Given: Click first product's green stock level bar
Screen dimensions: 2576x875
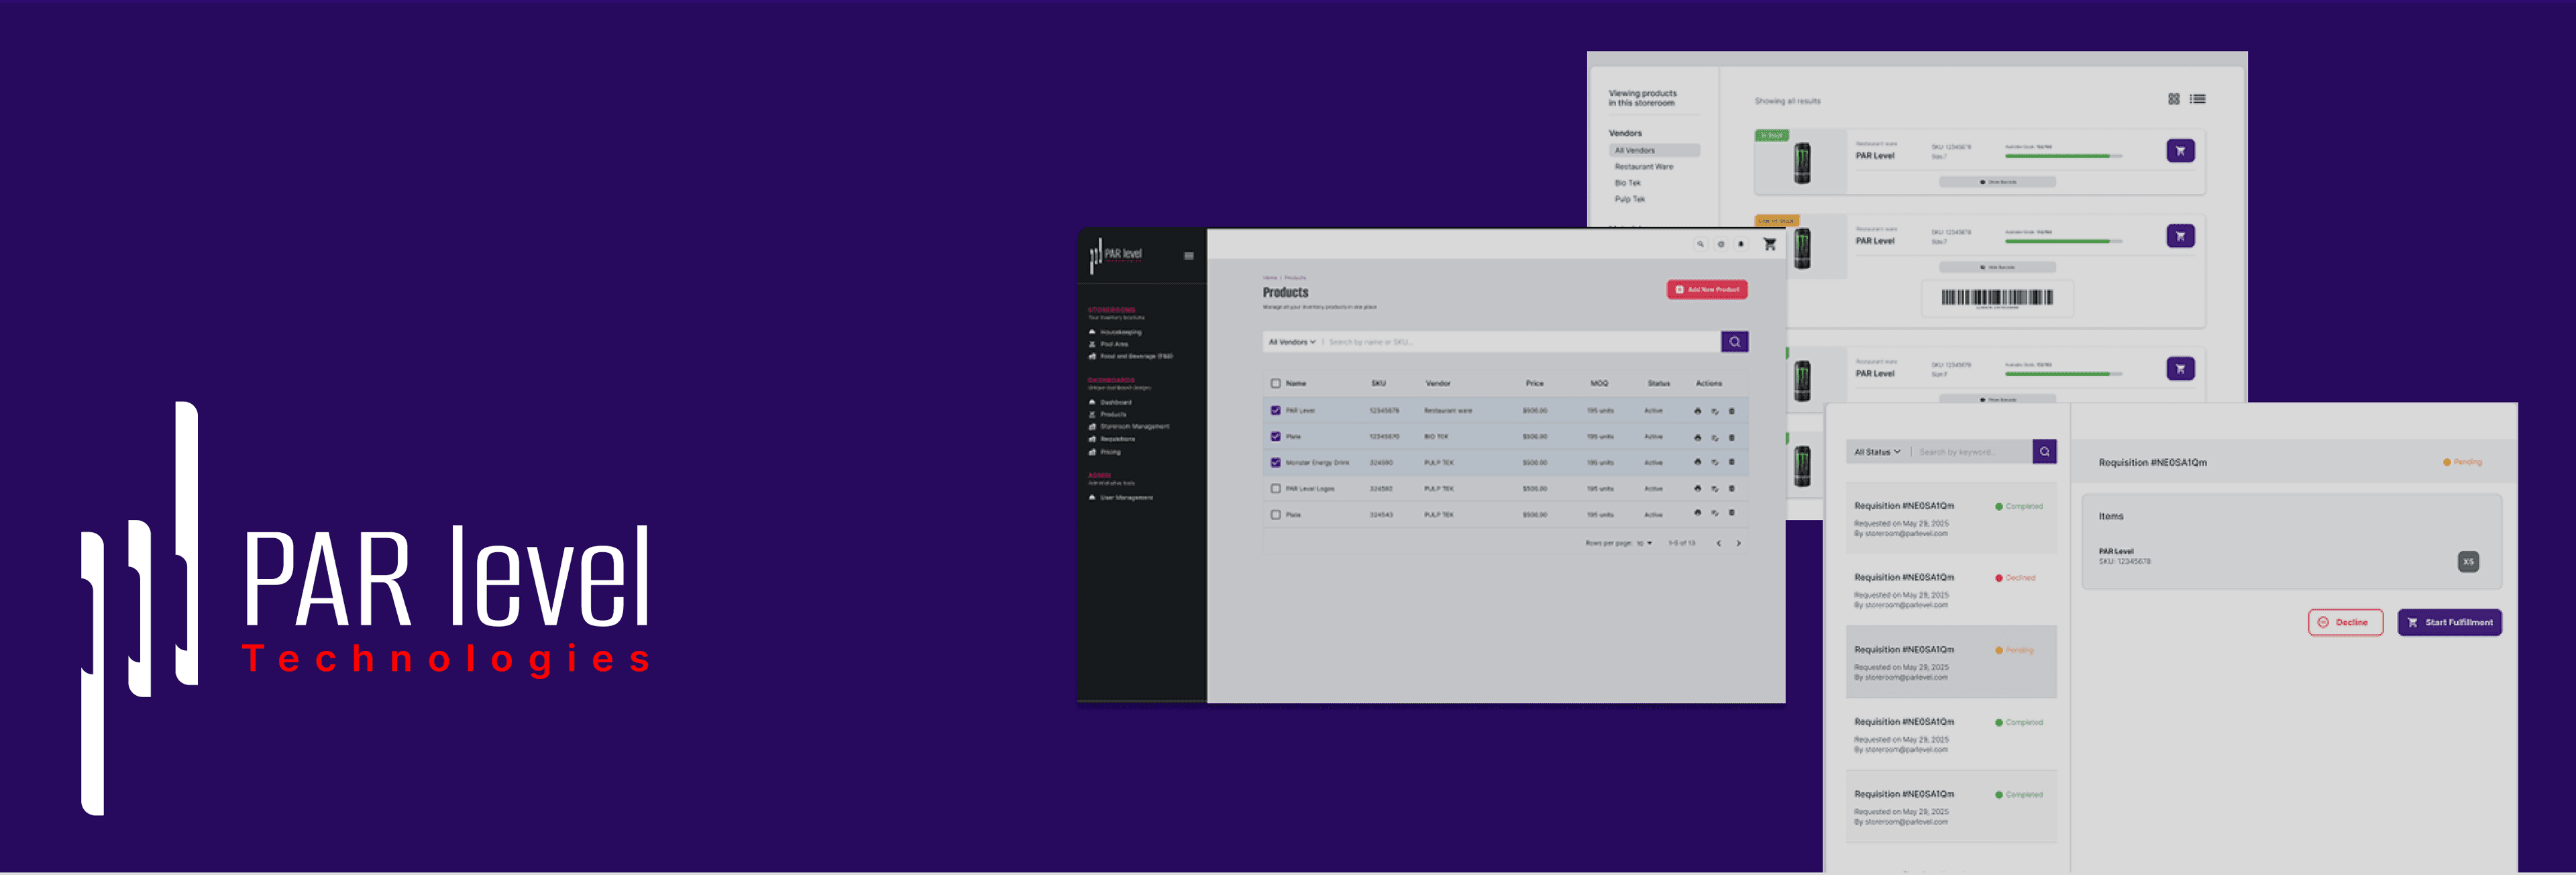Looking at the screenshot, I should pos(2057,156).
